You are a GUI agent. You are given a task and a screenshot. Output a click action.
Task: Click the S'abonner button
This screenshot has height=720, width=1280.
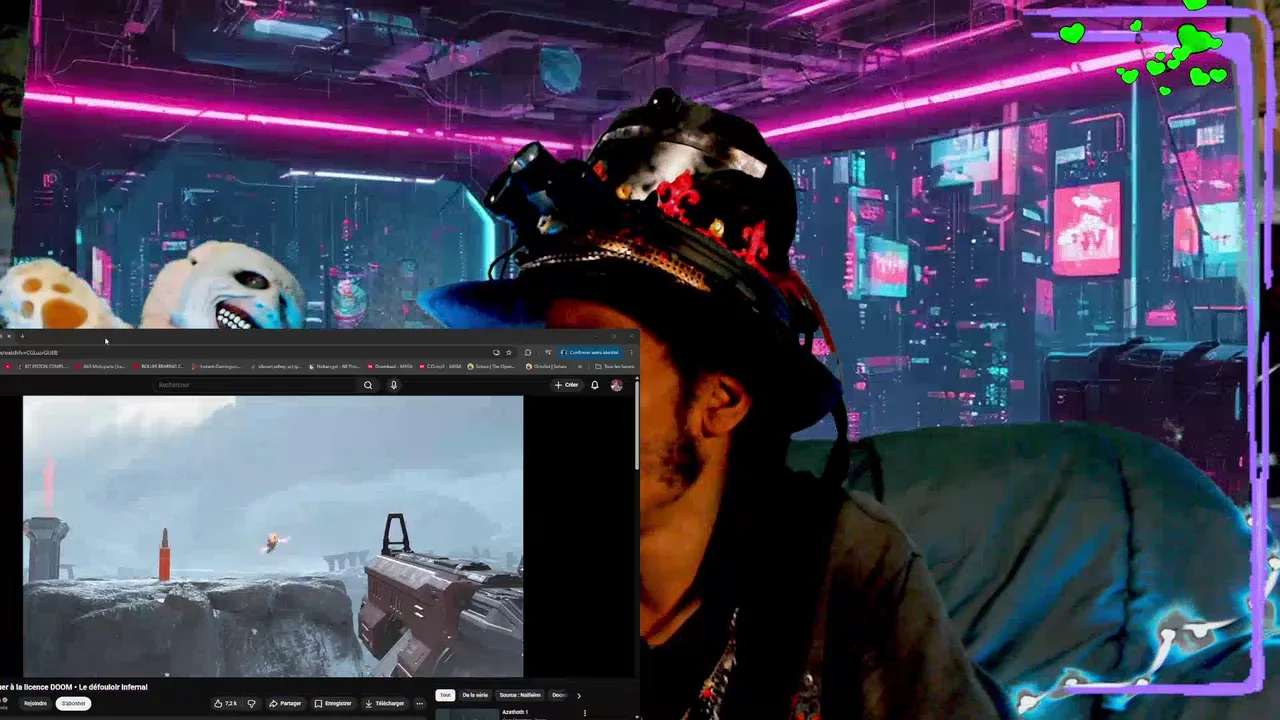tap(73, 703)
